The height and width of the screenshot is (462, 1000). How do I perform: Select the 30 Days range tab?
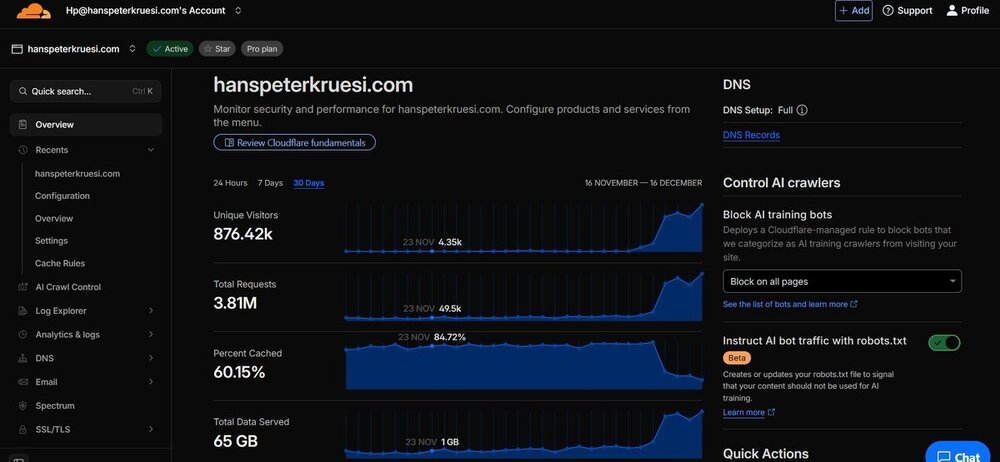(309, 183)
